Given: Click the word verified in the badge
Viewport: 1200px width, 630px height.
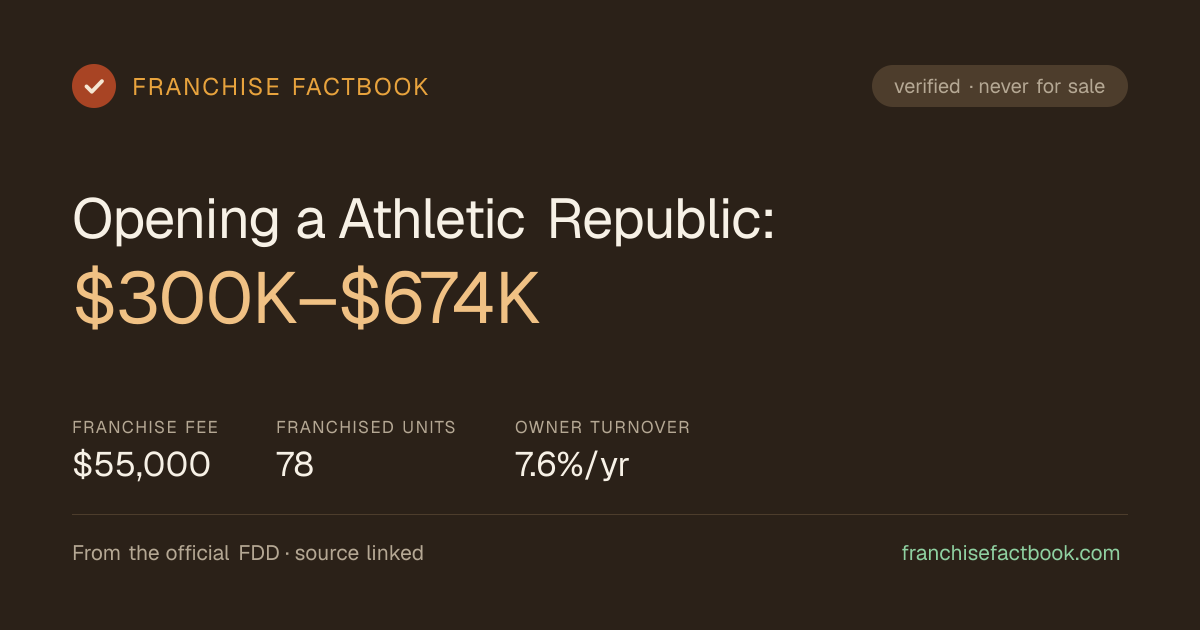Looking at the screenshot, I should pyautogui.click(x=927, y=86).
